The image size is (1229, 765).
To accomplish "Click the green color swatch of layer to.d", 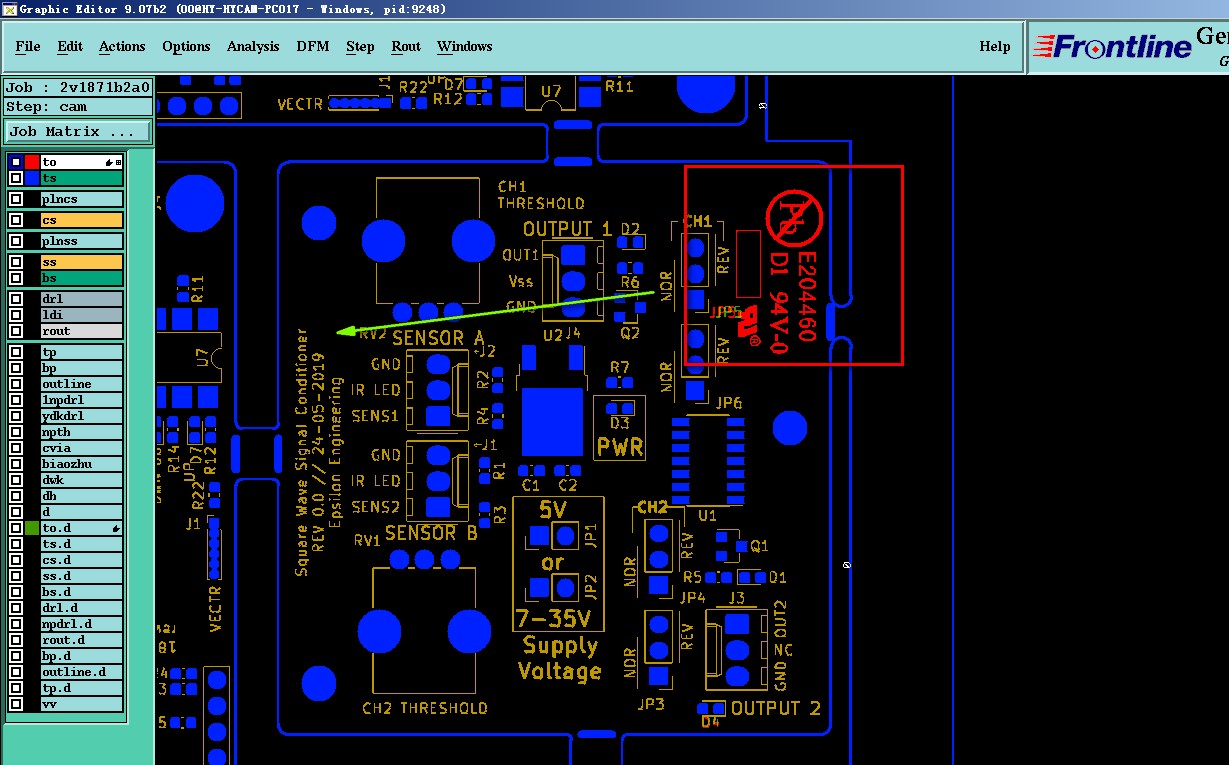I will [x=32, y=528].
